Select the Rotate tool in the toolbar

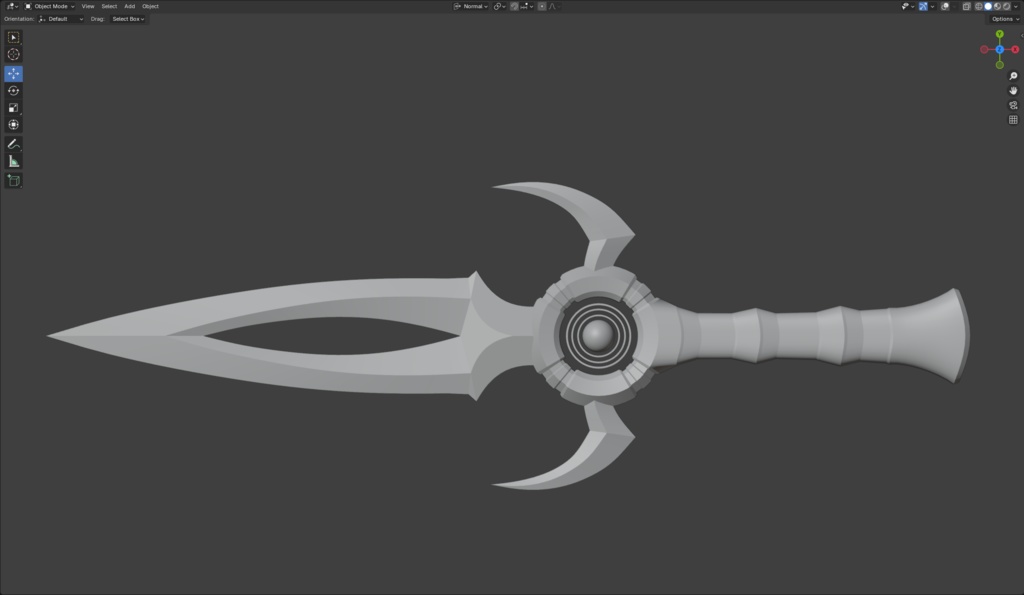(x=13, y=90)
